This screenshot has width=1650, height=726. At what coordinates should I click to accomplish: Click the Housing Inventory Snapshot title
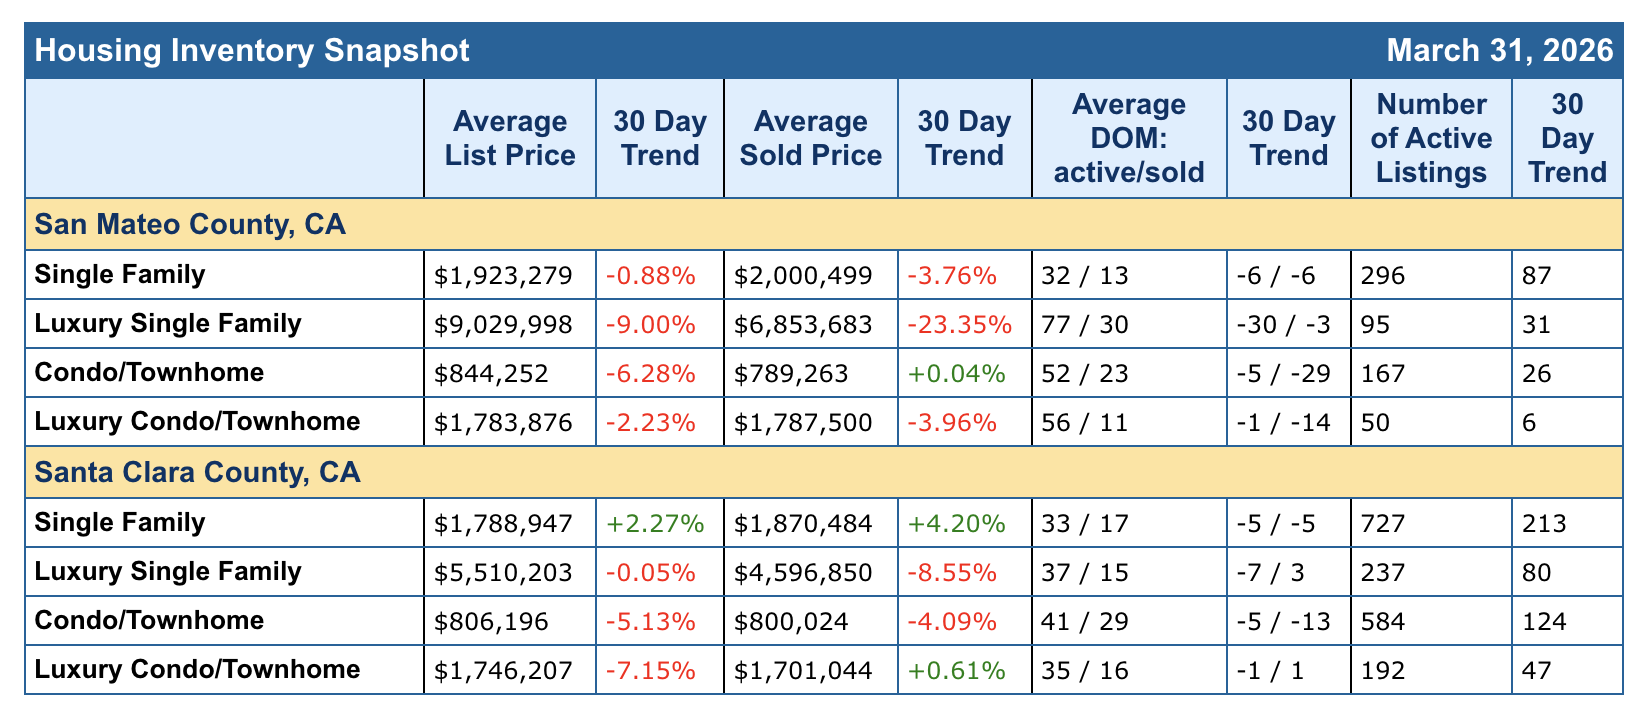252,50
